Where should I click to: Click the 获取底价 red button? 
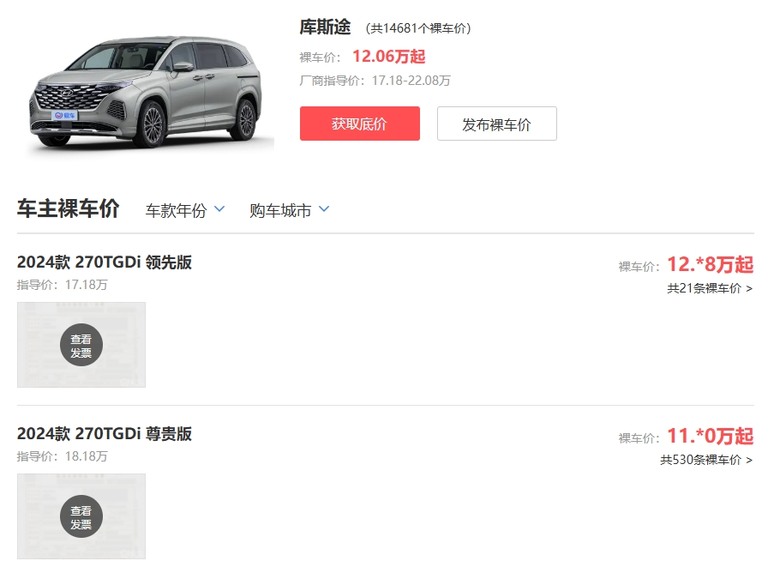360,123
